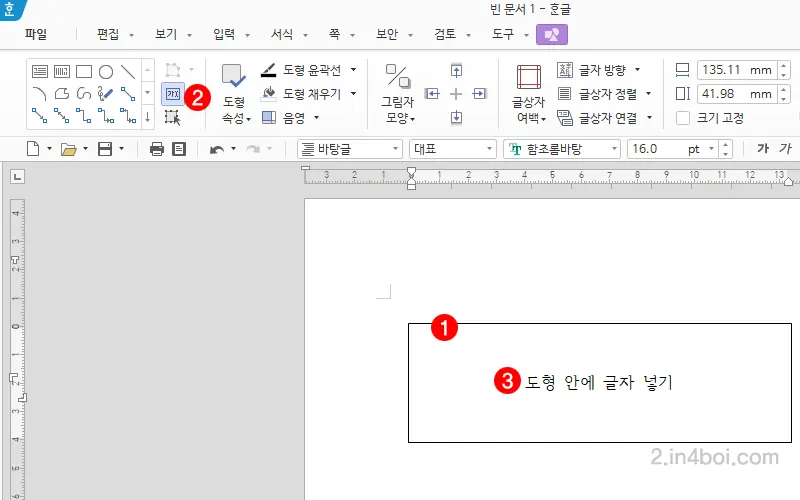This screenshot has width=800, height=500.
Task: Select the ellipse shape tool
Action: click(x=106, y=71)
